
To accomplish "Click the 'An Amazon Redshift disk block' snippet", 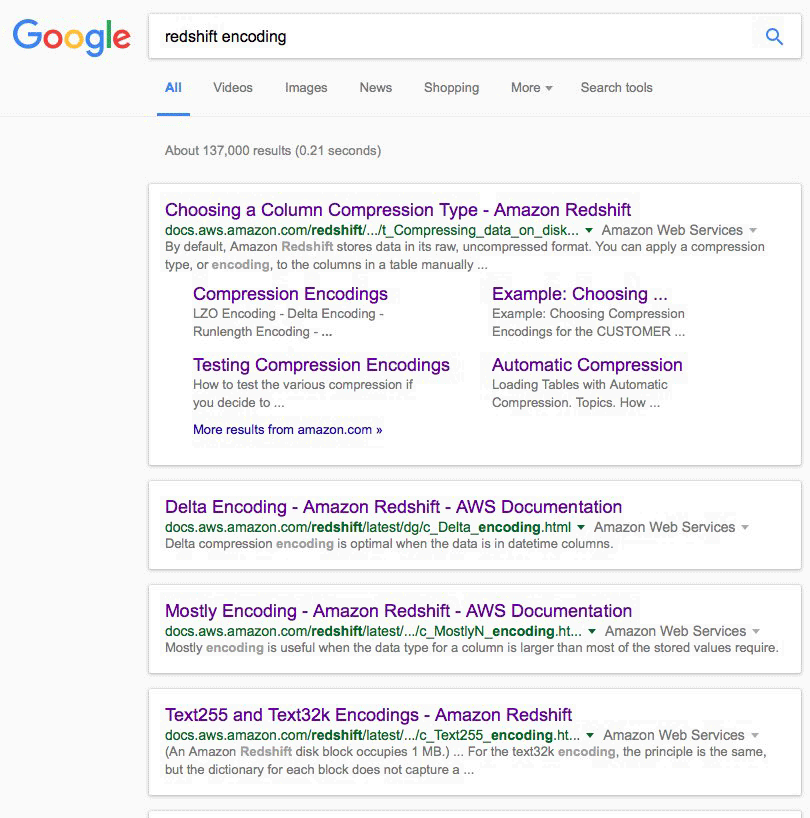I will (x=466, y=761).
